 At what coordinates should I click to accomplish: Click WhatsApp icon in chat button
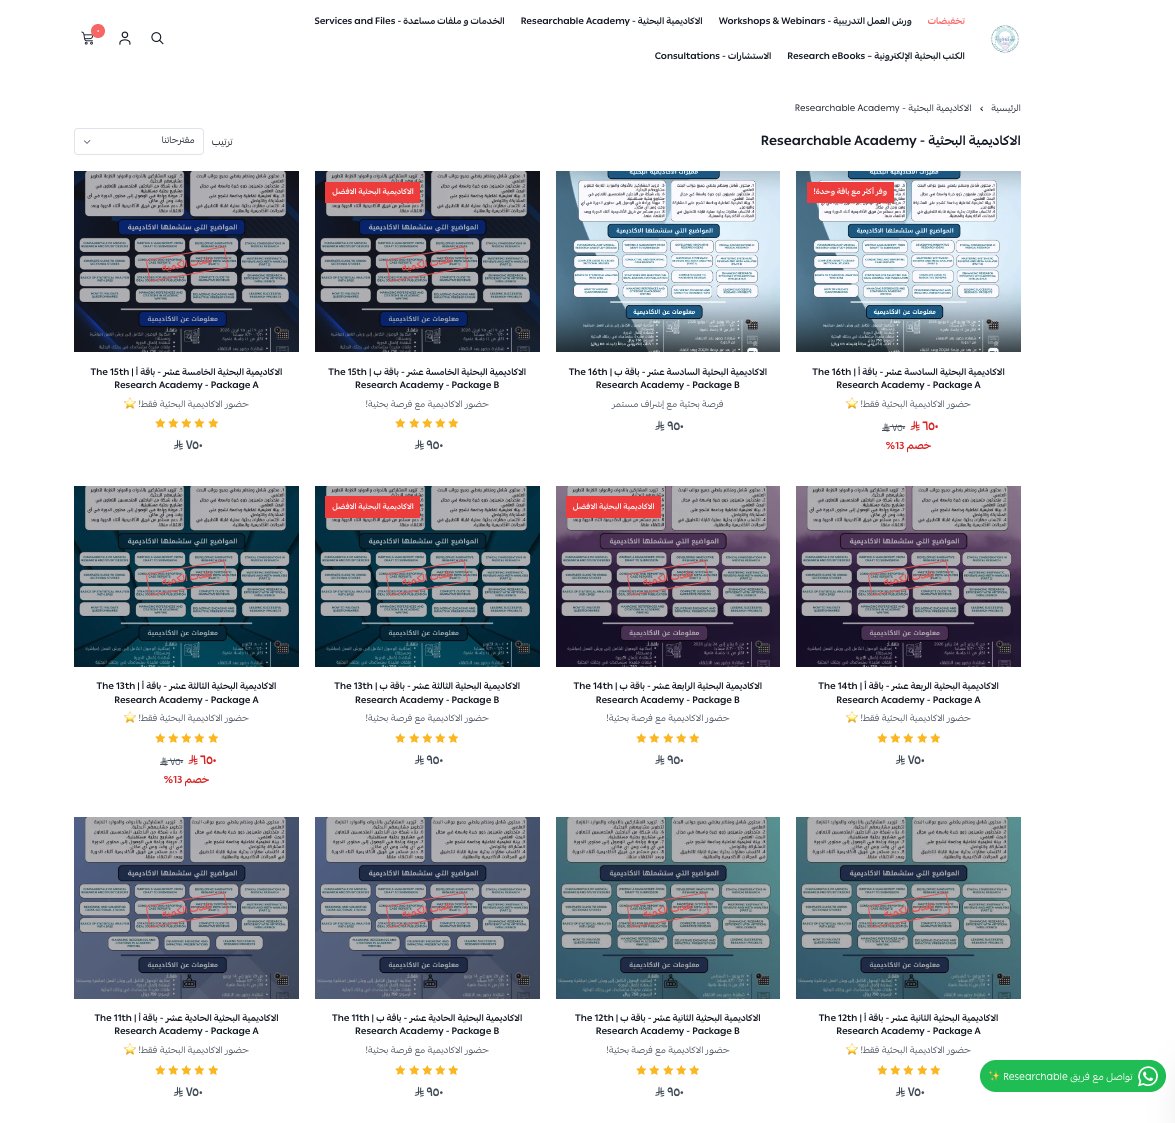[x=1147, y=1077]
